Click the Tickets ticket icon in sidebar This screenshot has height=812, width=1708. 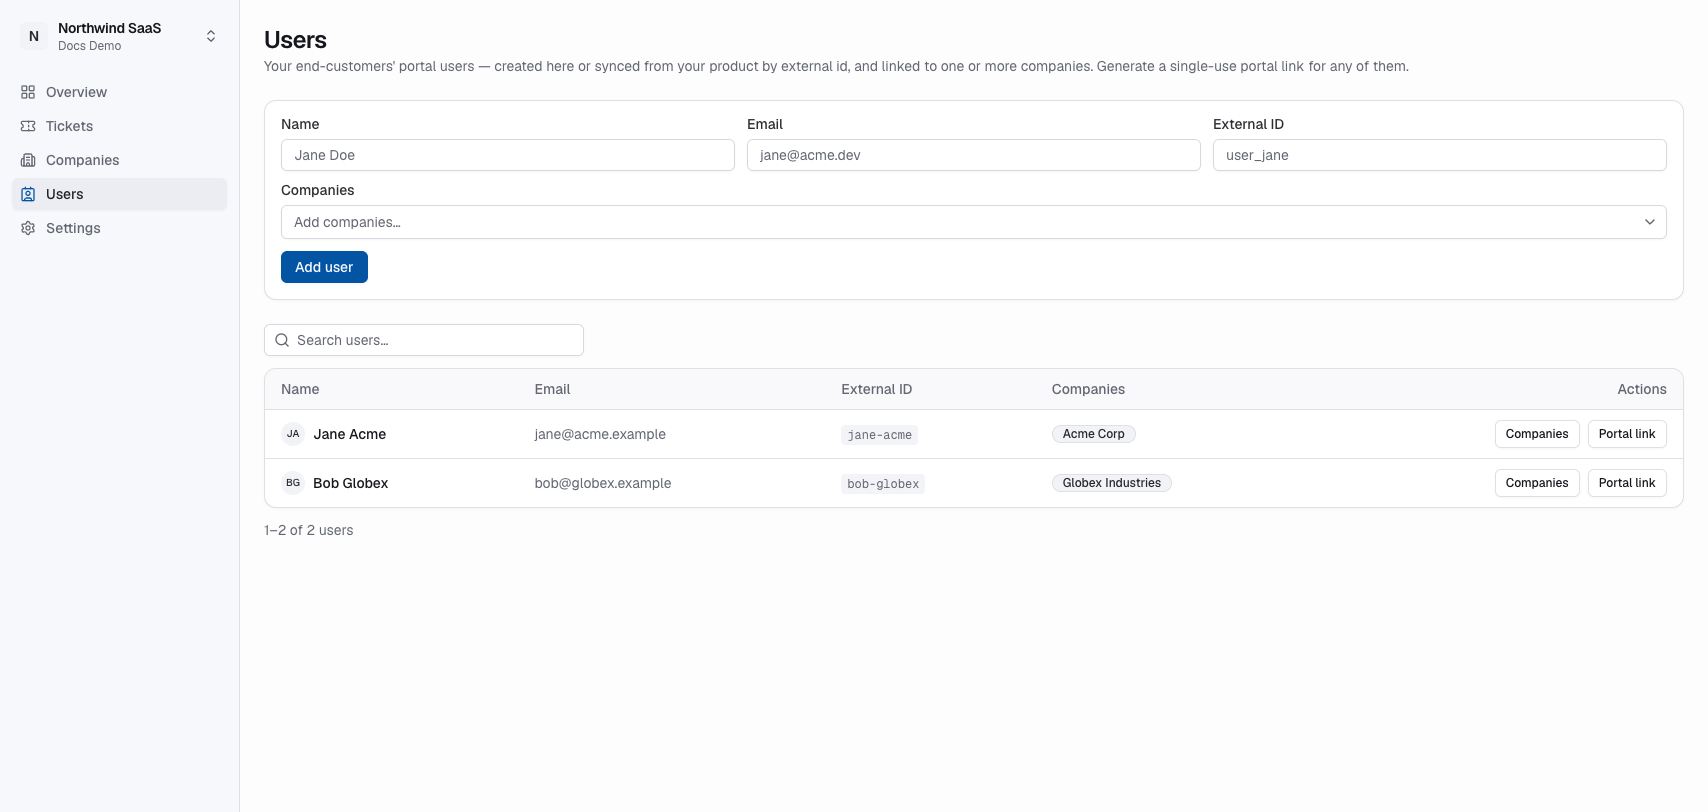coord(28,126)
